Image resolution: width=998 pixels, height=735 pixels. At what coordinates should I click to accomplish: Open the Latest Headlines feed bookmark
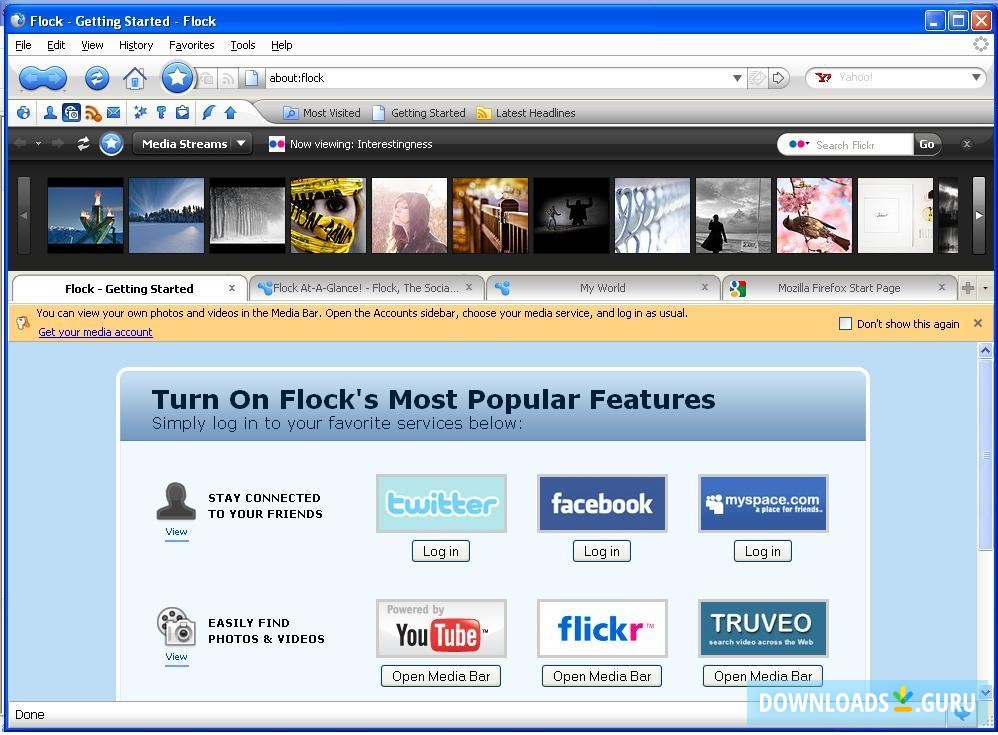tap(526, 113)
